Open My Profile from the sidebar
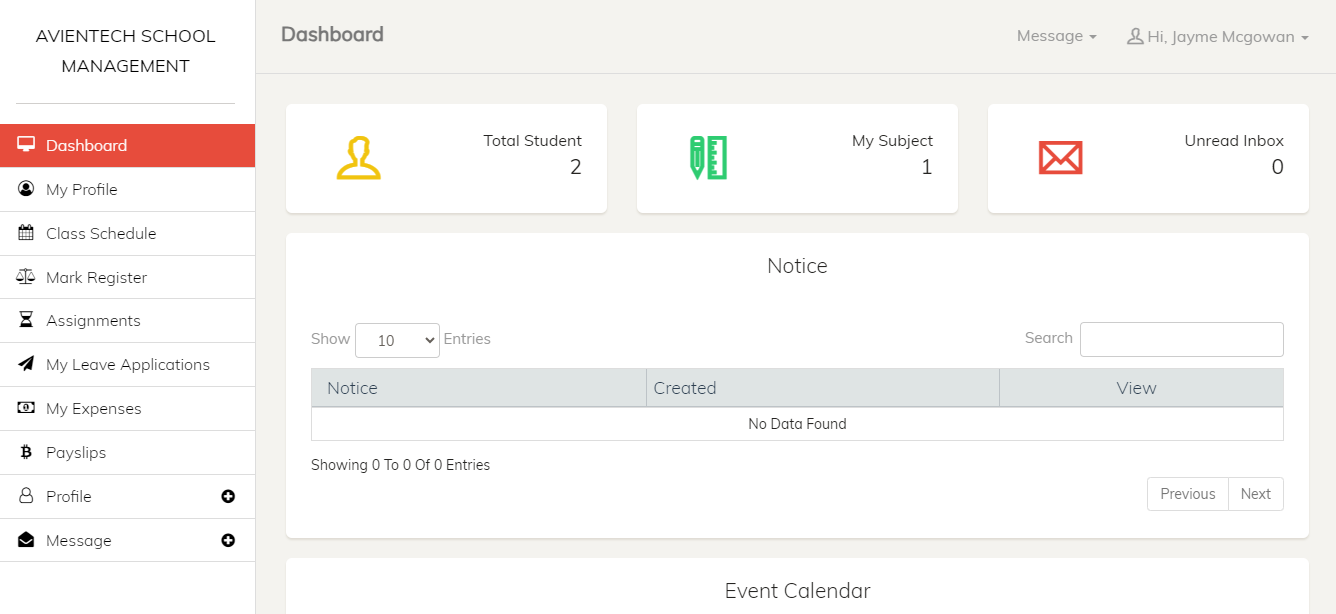The height and width of the screenshot is (614, 1336). (82, 189)
